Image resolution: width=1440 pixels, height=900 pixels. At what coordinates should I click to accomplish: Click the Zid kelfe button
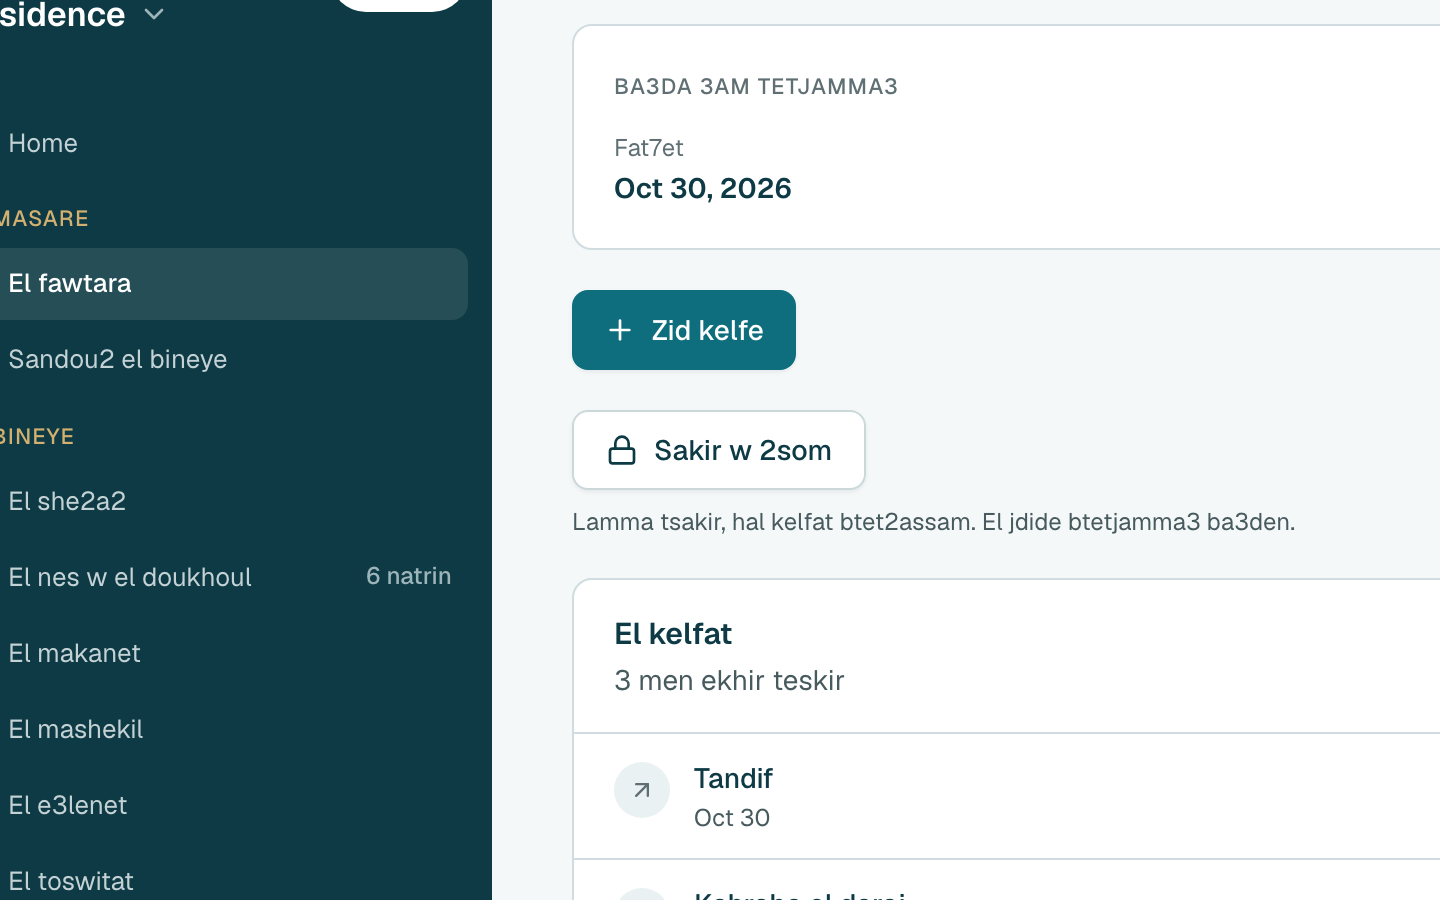click(x=684, y=330)
